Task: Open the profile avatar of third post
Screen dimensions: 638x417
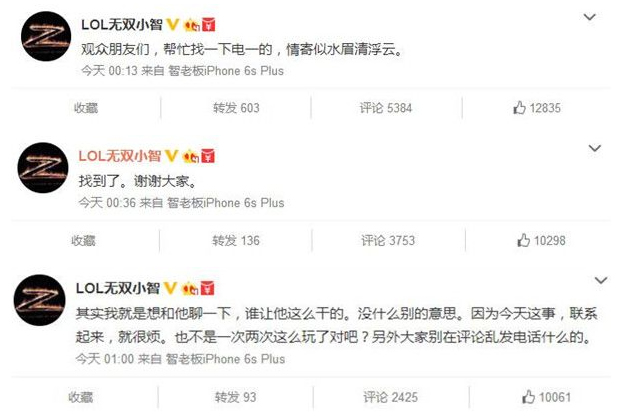Action: pos(39,300)
